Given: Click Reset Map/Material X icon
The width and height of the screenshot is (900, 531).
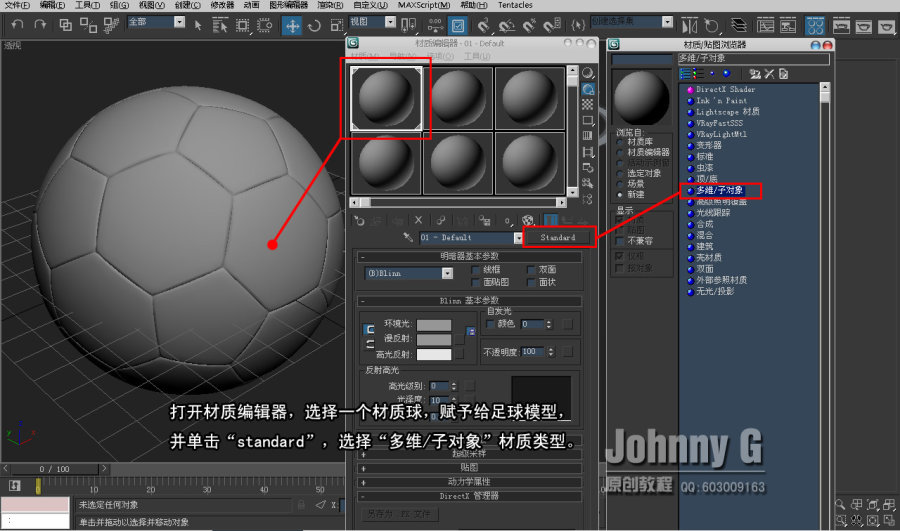Looking at the screenshot, I should [x=418, y=220].
